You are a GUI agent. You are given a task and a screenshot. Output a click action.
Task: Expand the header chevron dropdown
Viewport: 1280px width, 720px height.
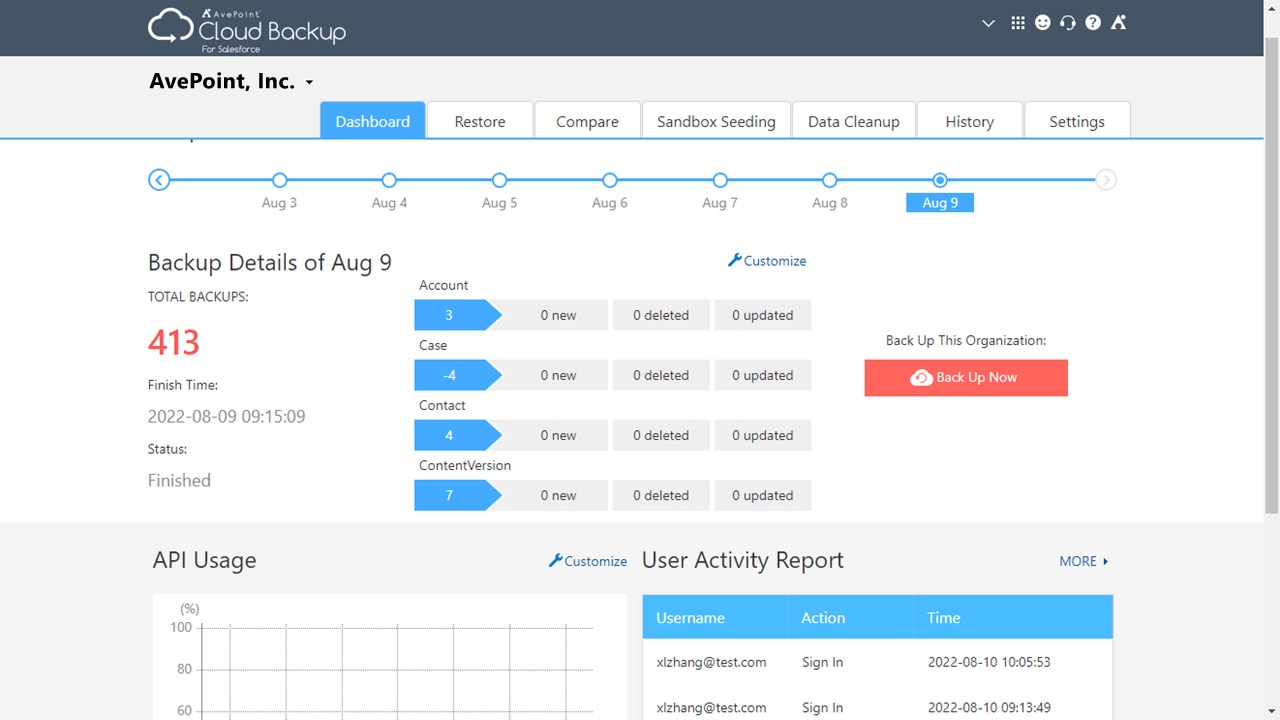tap(989, 23)
